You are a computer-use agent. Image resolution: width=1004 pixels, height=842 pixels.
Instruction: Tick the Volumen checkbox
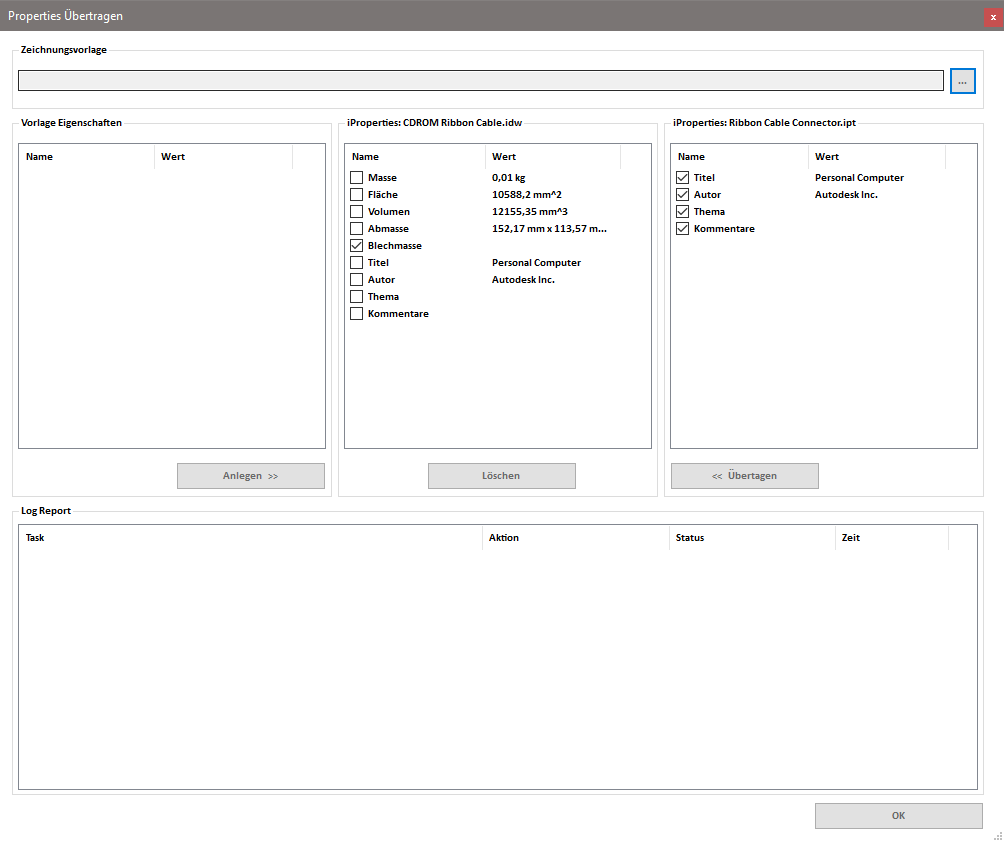357,212
